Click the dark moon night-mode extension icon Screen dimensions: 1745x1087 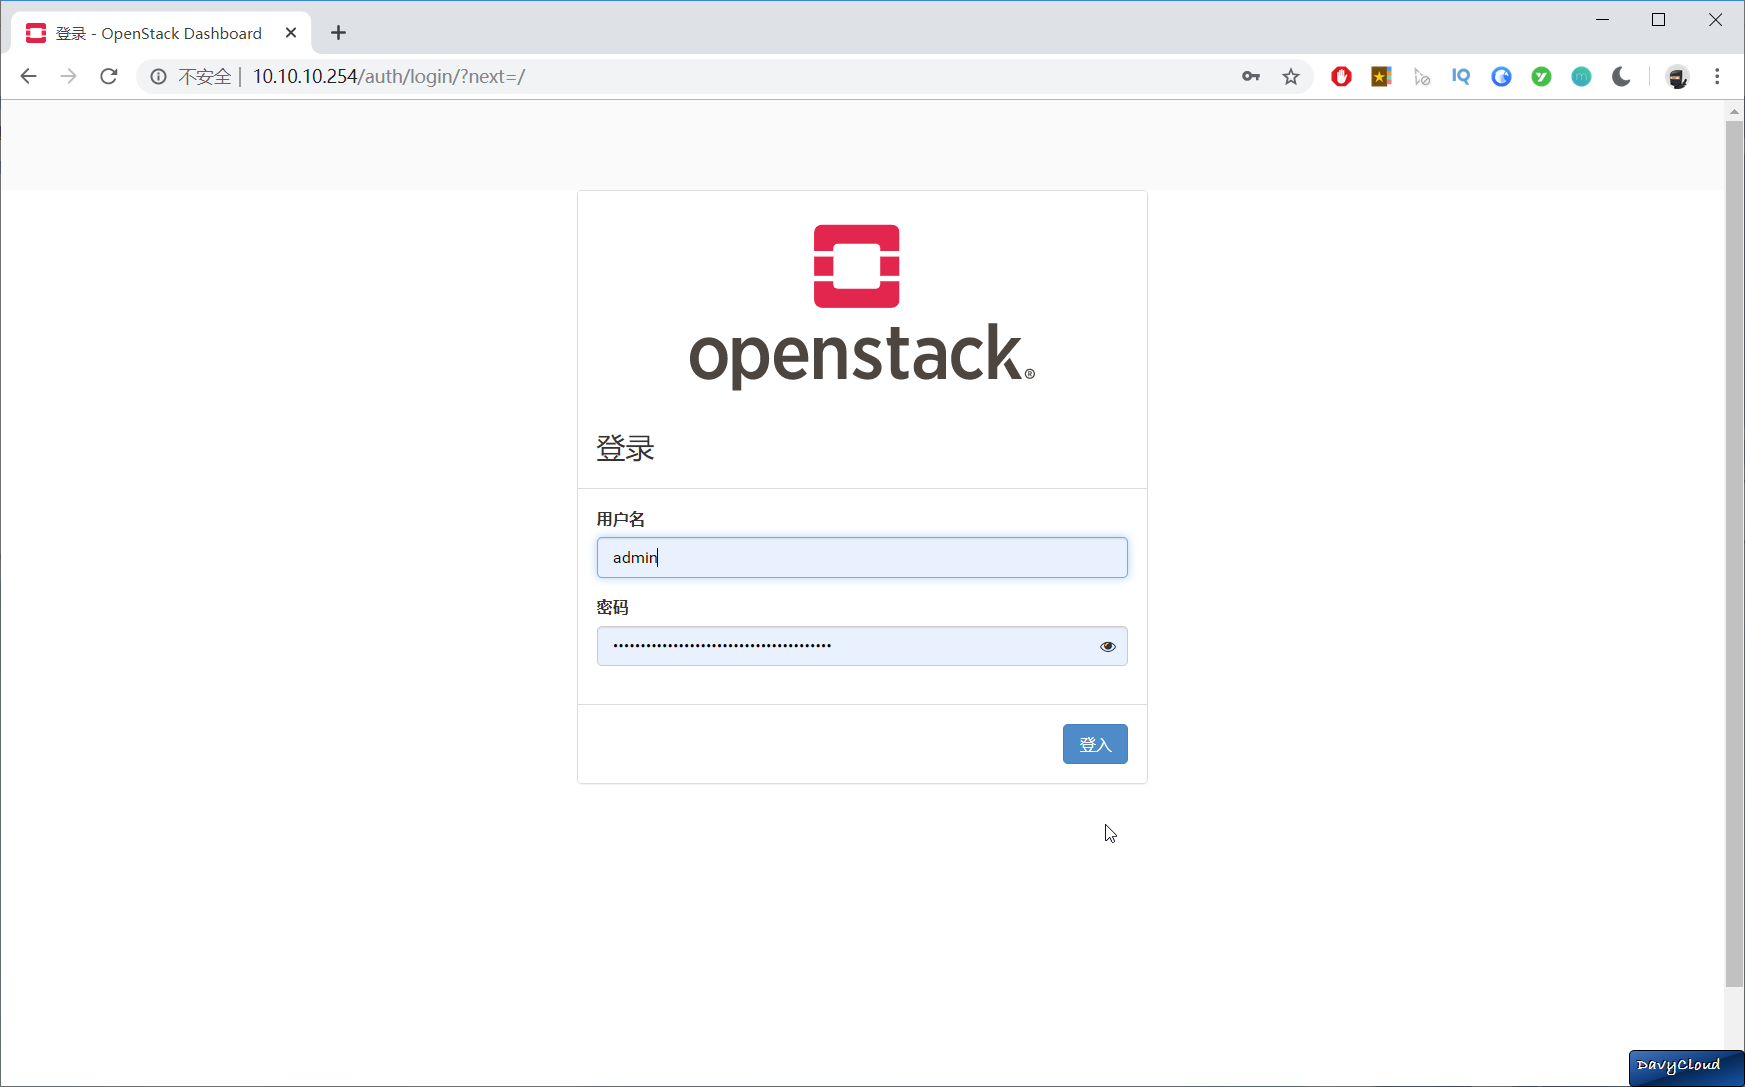(1621, 76)
